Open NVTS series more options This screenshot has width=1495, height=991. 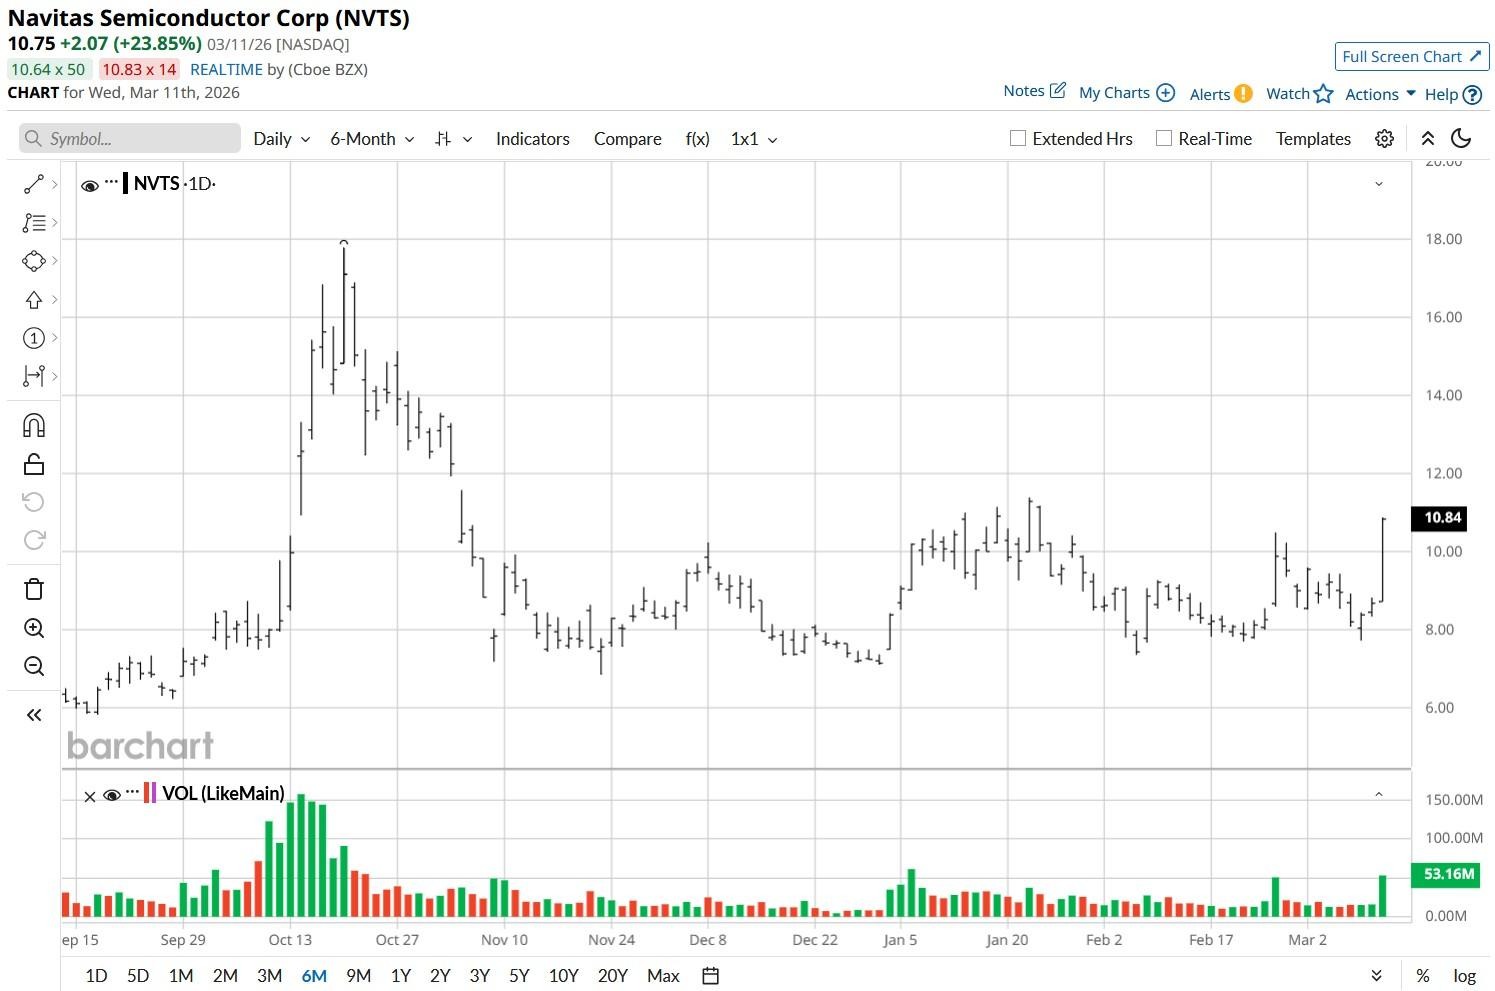coord(111,181)
